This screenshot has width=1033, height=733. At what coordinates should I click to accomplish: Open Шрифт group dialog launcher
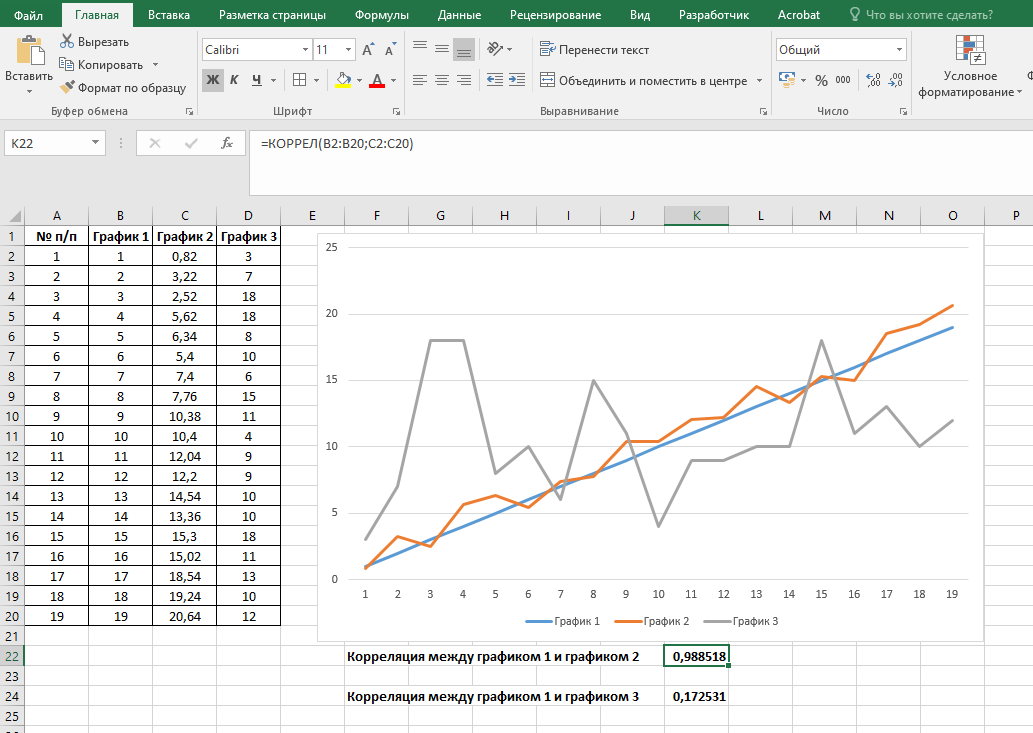click(x=397, y=112)
